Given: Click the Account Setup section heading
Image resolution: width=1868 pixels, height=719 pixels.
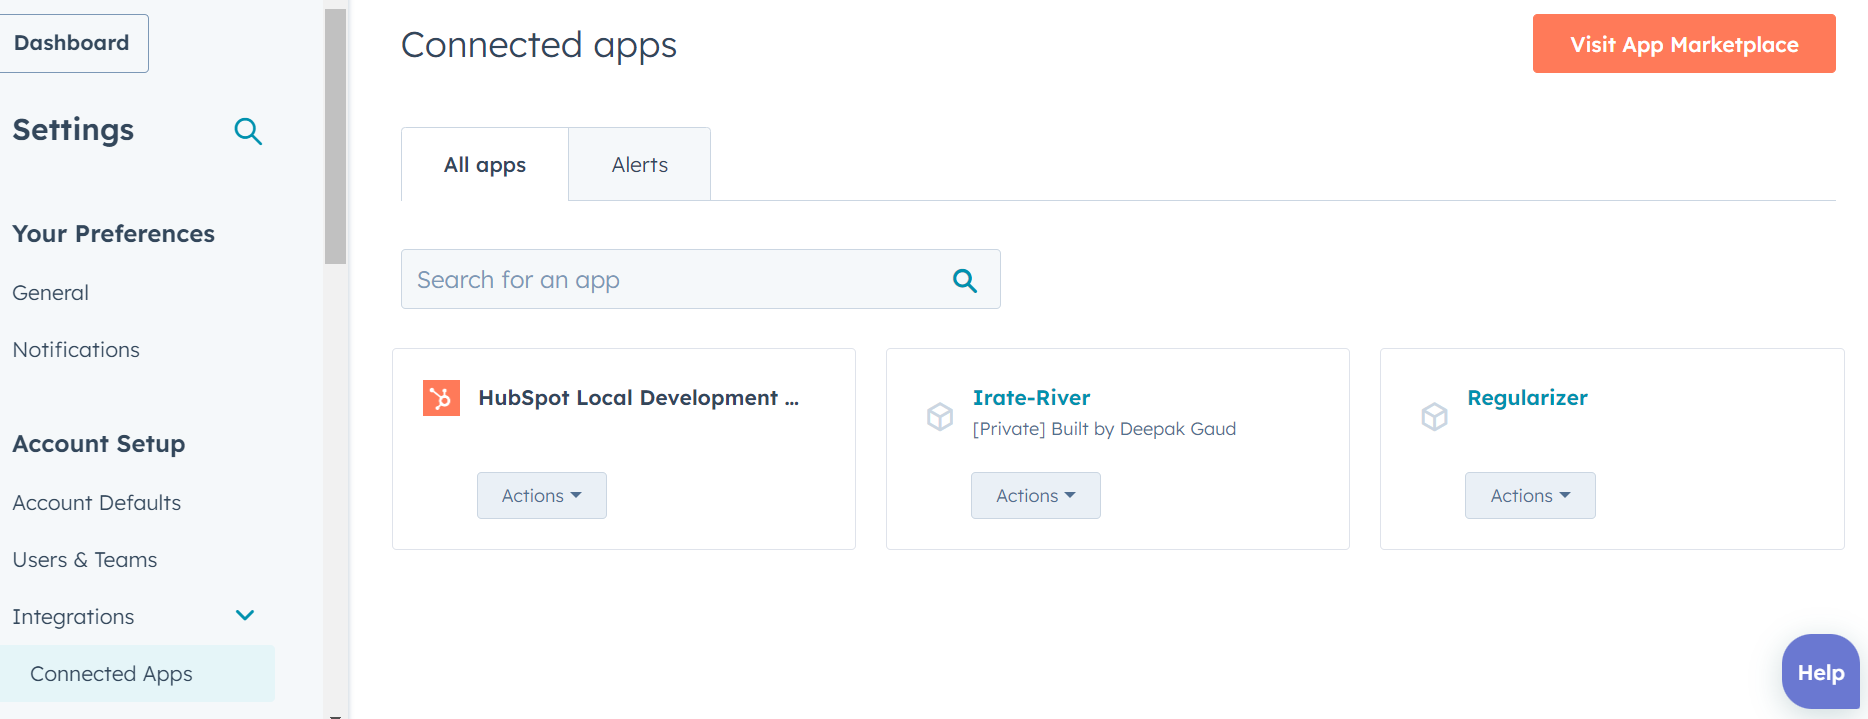Looking at the screenshot, I should click(99, 444).
